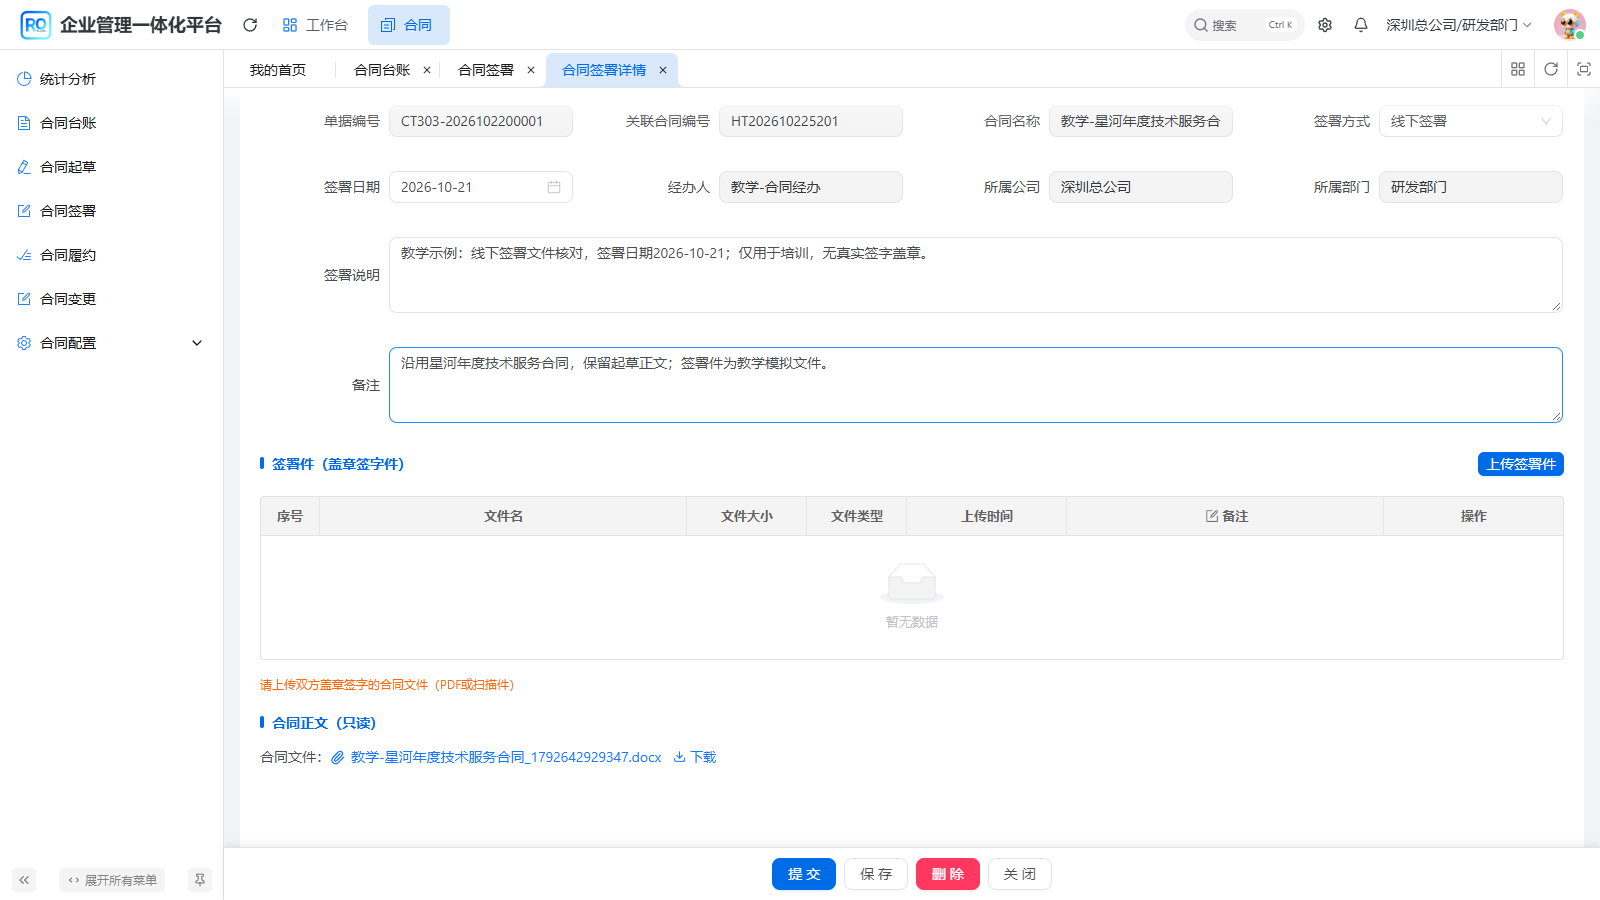The width and height of the screenshot is (1600, 900).
Task: Close the 合同签署详情 tab
Action: coord(663,70)
